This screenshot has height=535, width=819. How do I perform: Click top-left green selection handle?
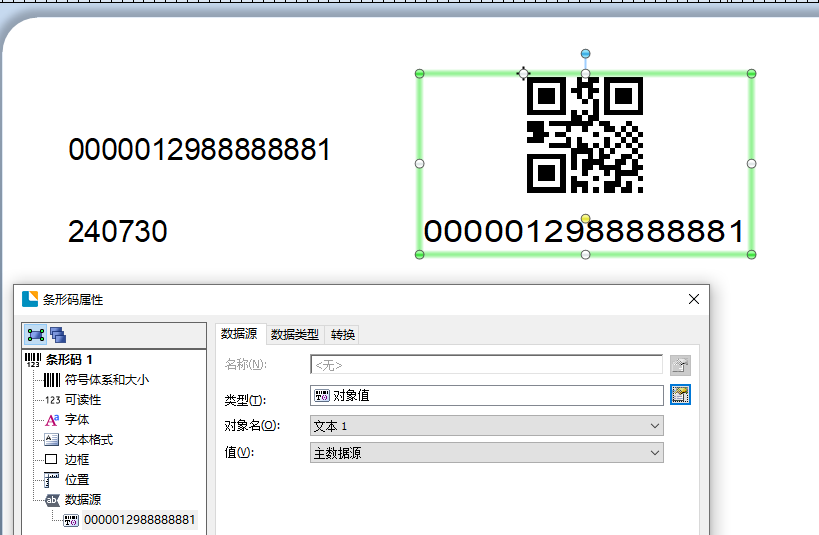[x=419, y=74]
